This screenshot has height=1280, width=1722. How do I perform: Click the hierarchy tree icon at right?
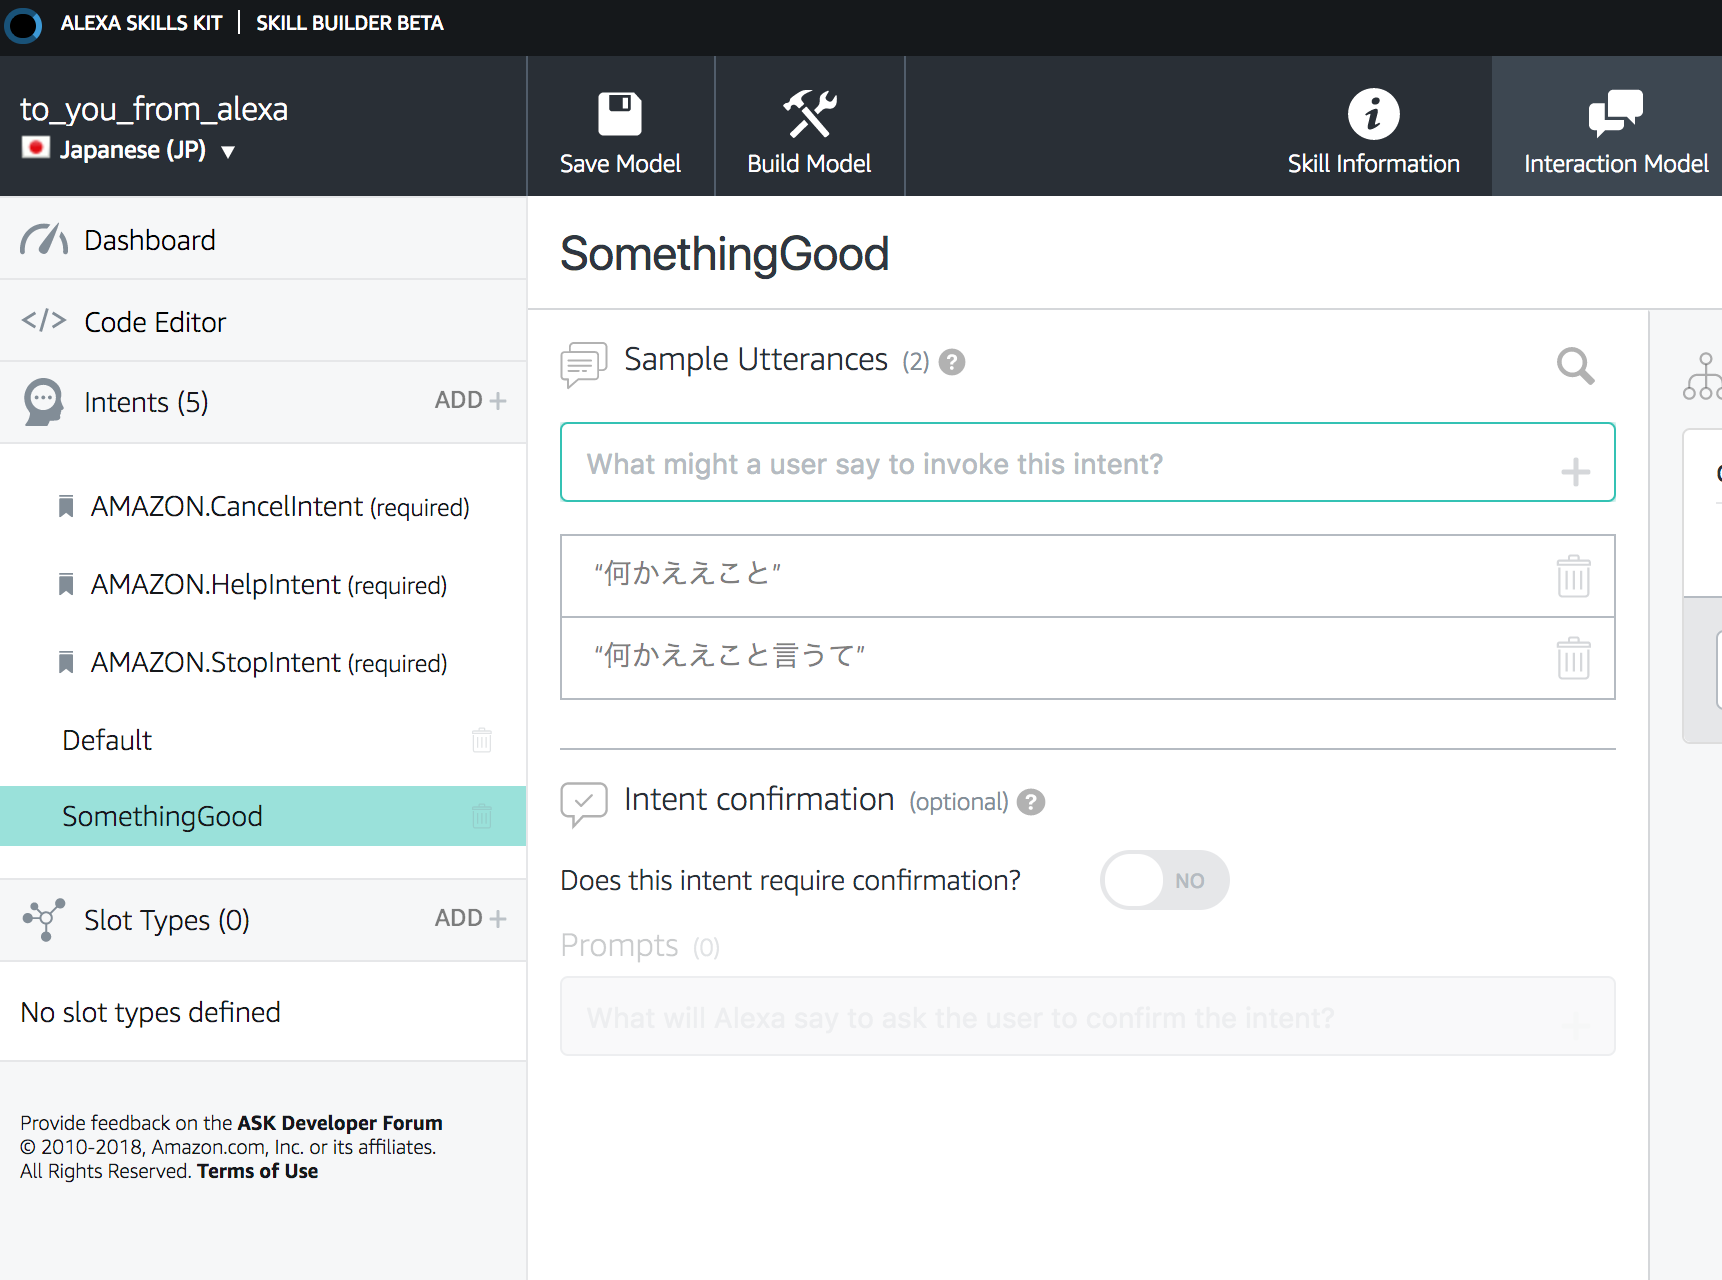coord(1702,376)
